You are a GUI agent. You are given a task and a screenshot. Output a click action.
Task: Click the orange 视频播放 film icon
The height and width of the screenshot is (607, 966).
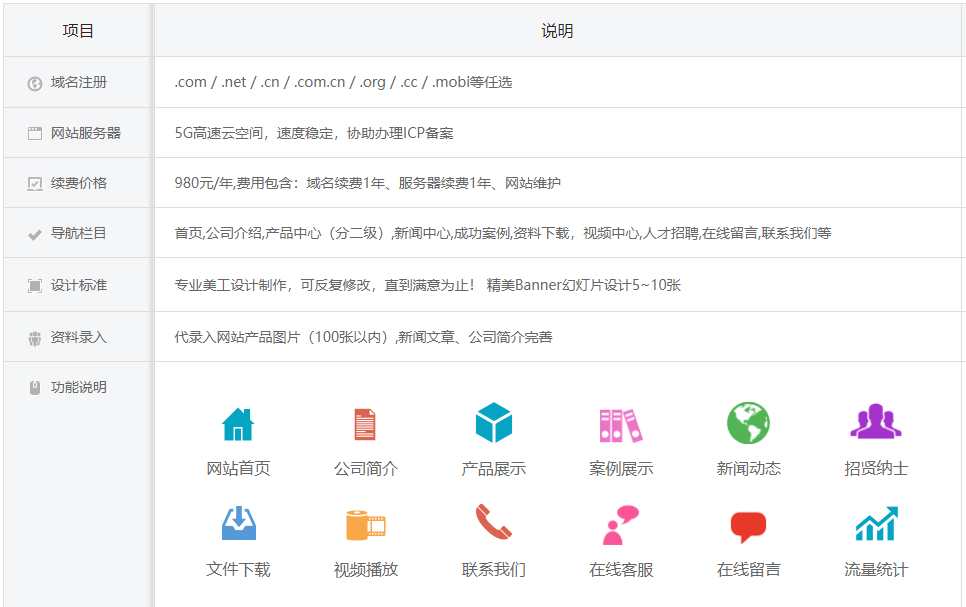click(x=365, y=525)
